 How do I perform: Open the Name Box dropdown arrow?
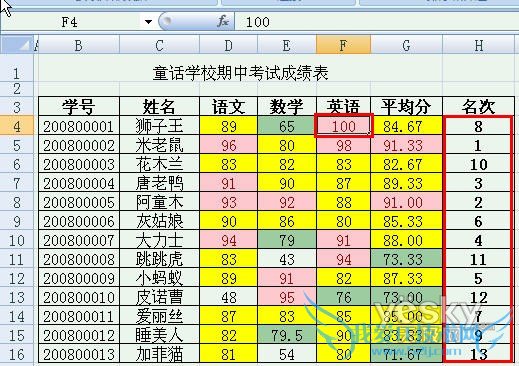[x=148, y=22]
